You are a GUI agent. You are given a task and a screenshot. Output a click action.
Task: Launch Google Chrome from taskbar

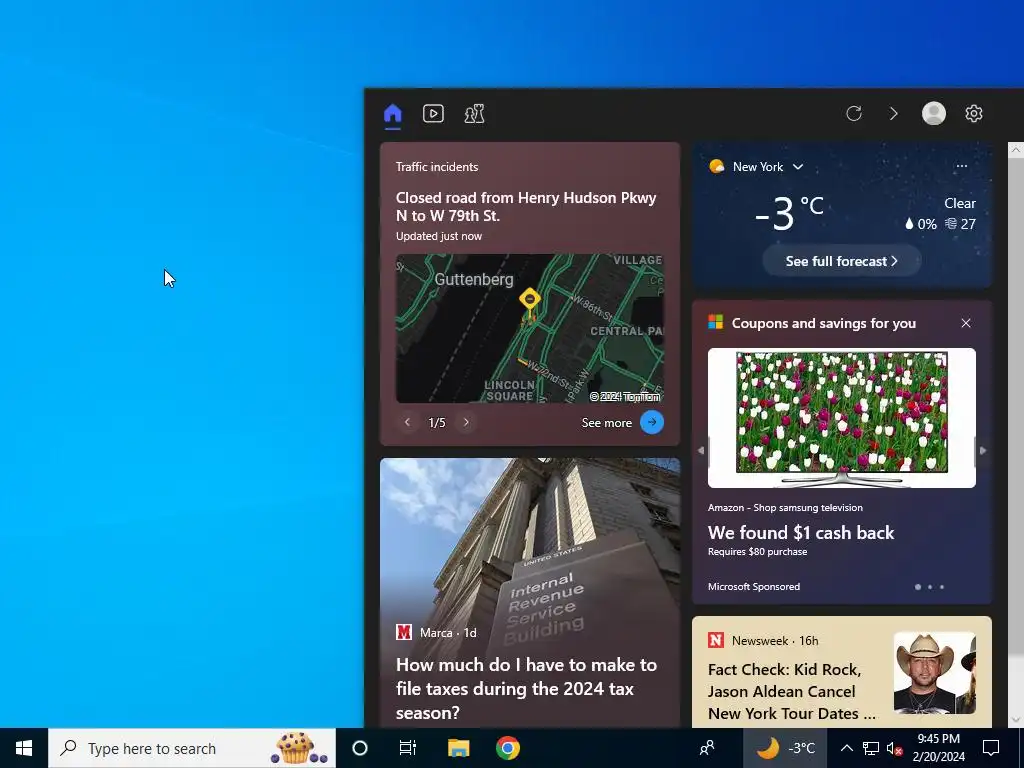[x=507, y=748]
